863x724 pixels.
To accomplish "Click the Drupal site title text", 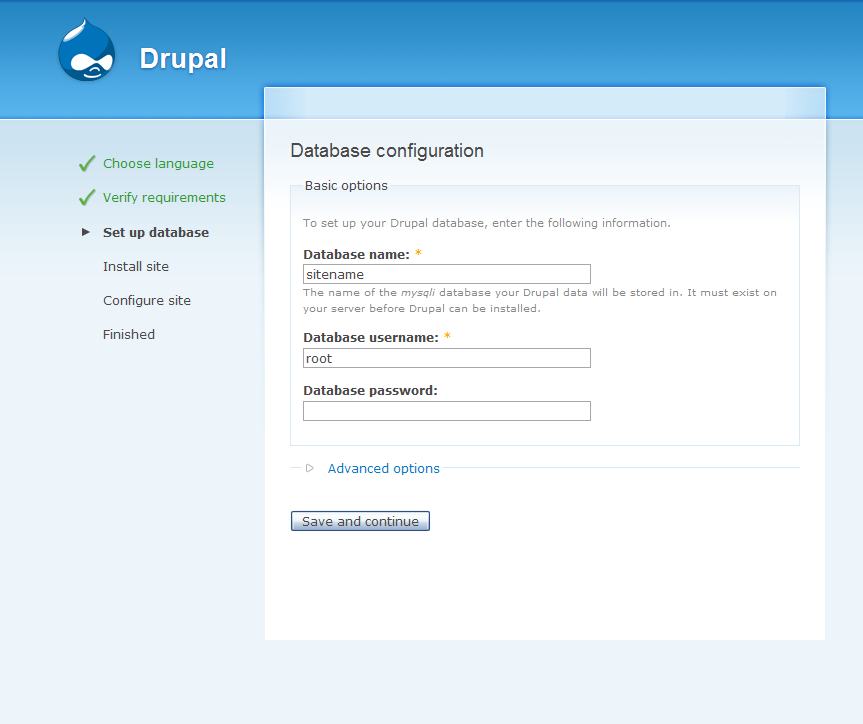I will tap(183, 58).
